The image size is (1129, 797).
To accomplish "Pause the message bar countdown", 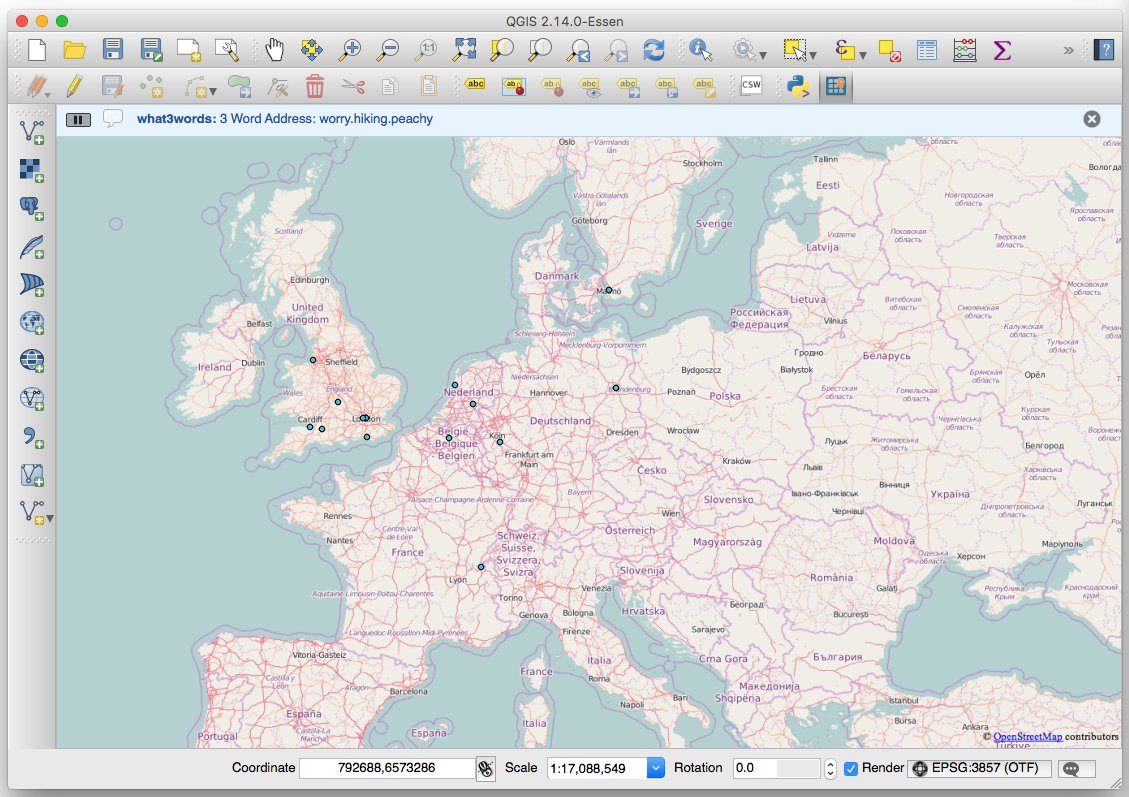I will [78, 120].
